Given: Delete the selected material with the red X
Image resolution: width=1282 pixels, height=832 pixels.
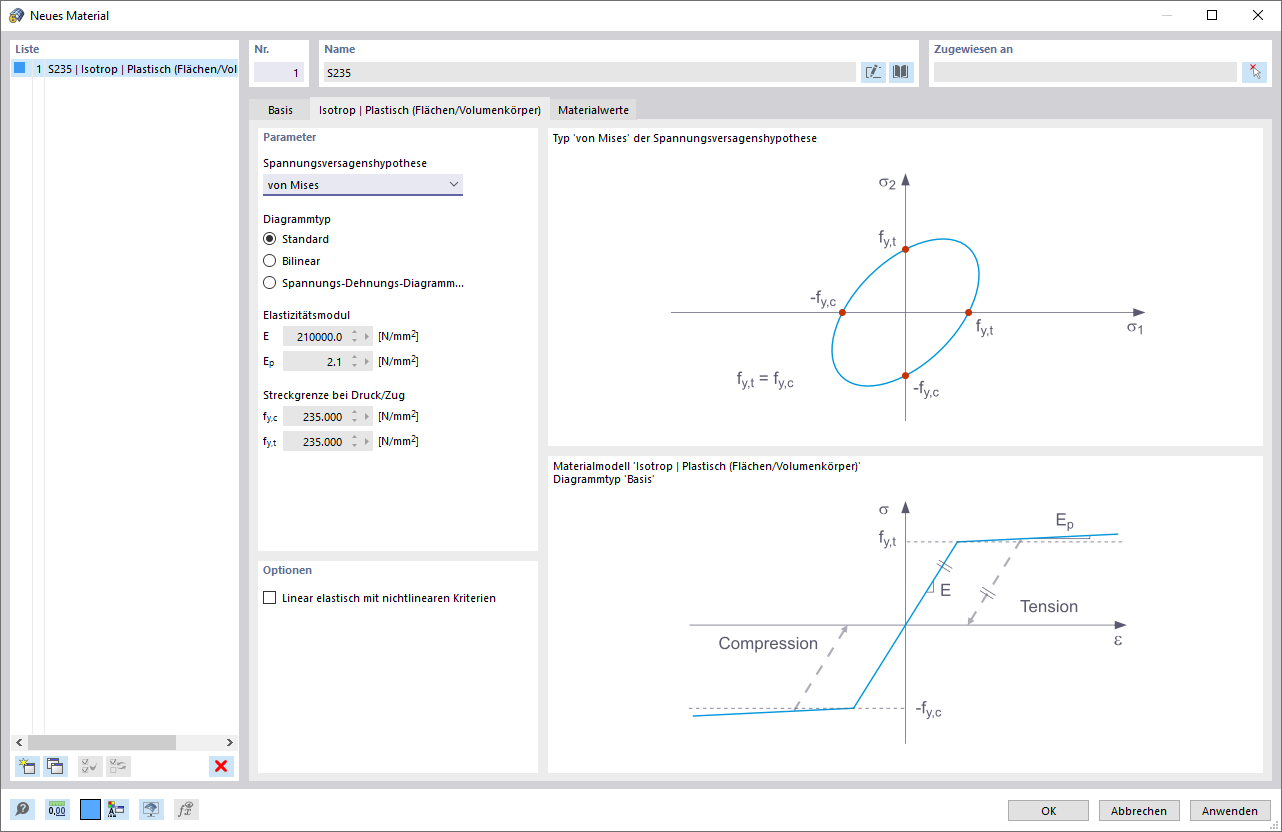Looking at the screenshot, I should coord(221,767).
